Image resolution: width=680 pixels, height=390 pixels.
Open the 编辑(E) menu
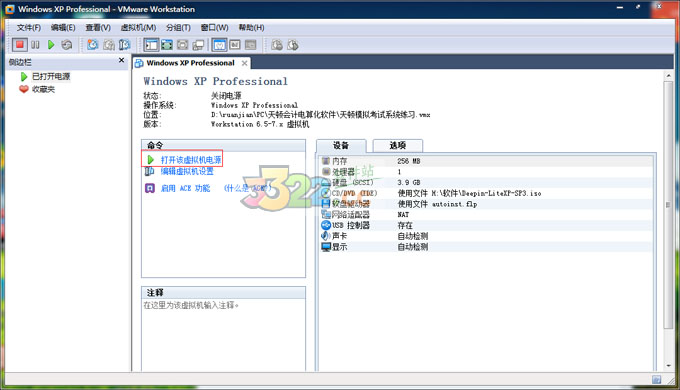coord(63,28)
